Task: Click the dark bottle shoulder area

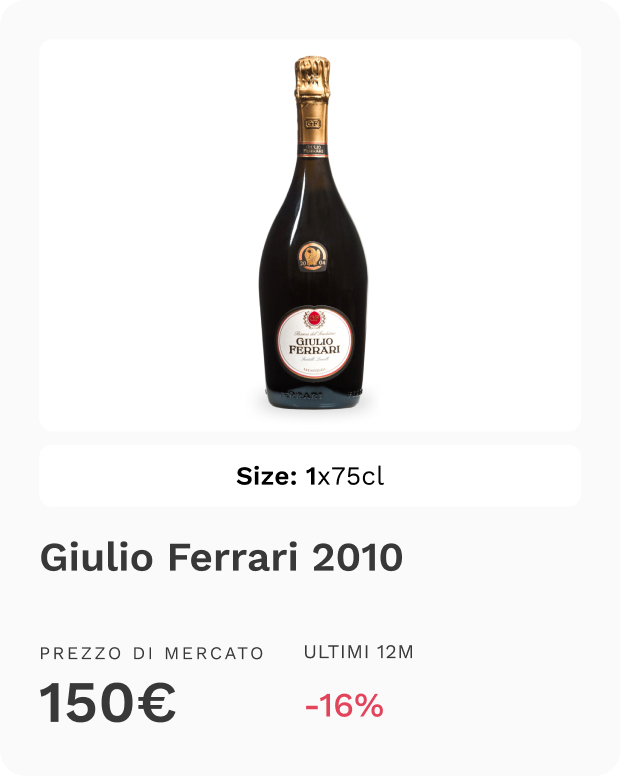Action: click(x=313, y=198)
